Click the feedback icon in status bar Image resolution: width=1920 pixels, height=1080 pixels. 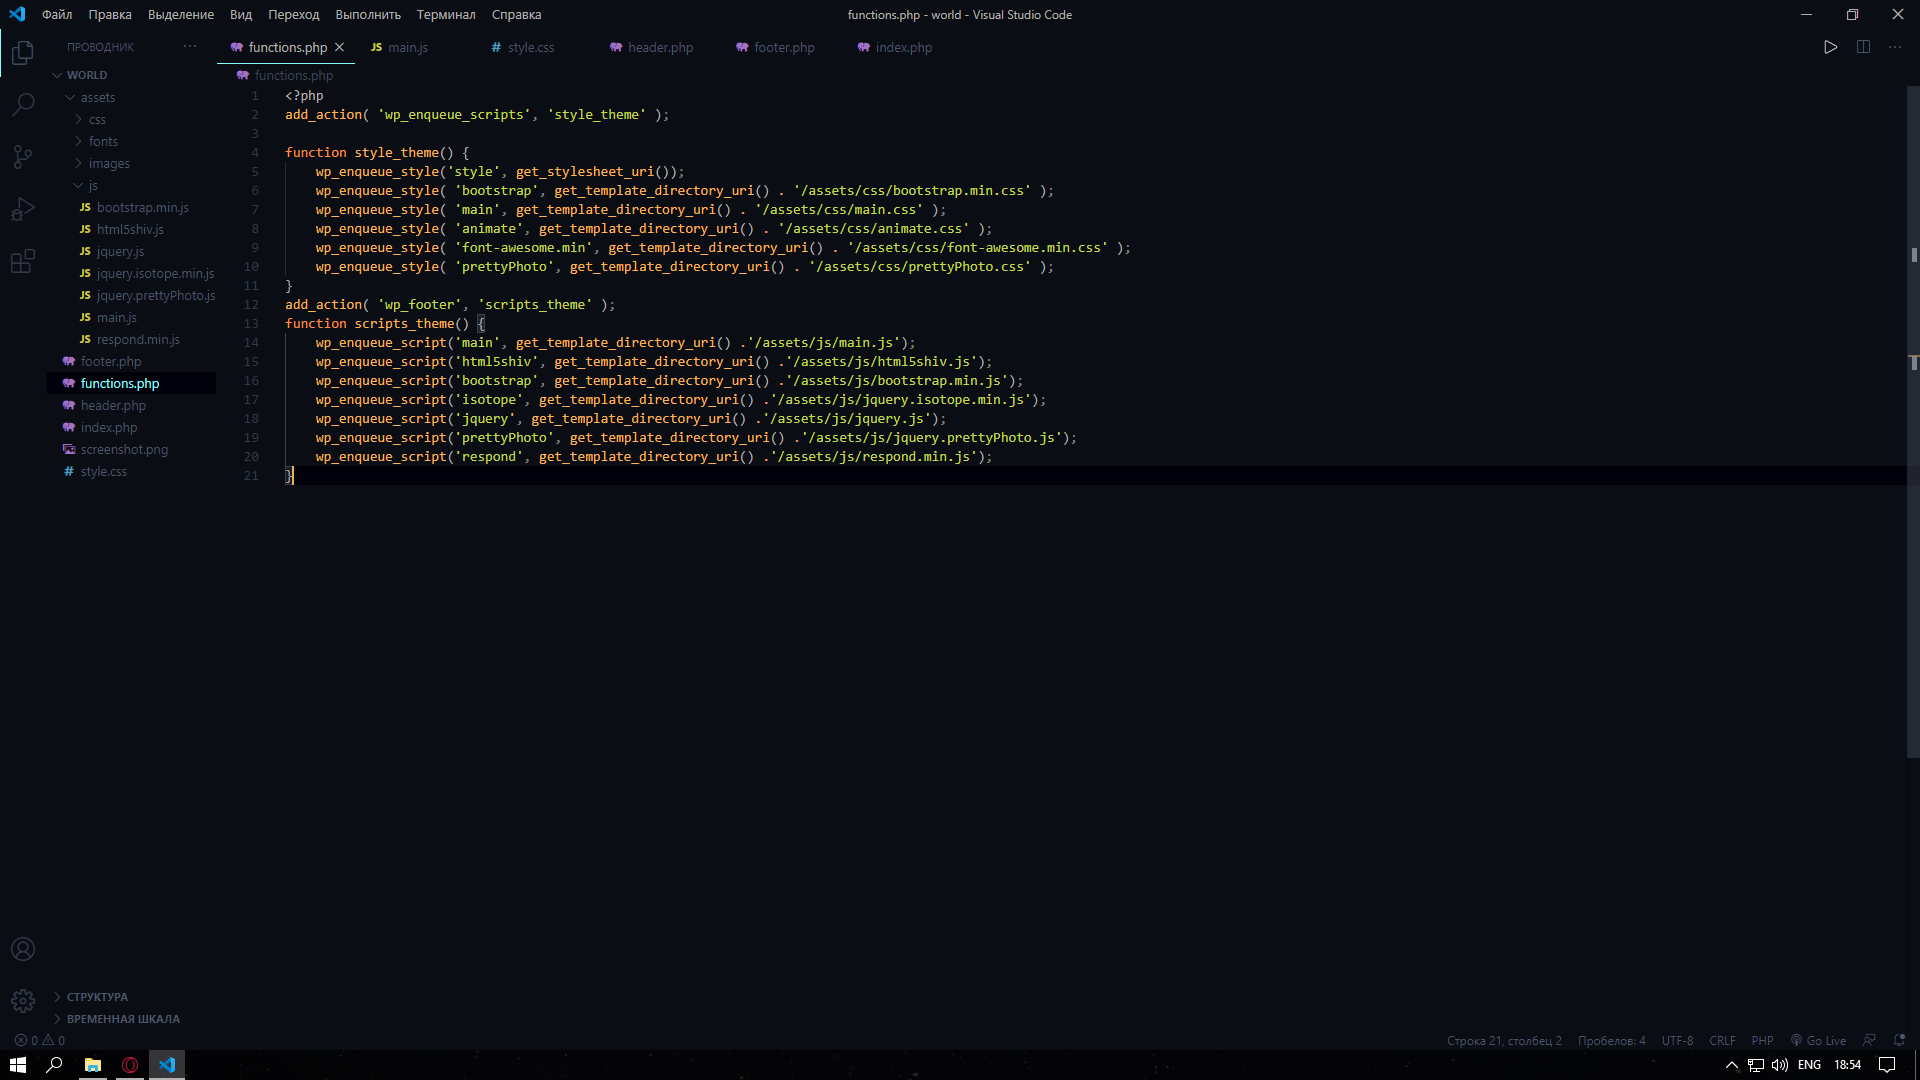point(1869,1040)
